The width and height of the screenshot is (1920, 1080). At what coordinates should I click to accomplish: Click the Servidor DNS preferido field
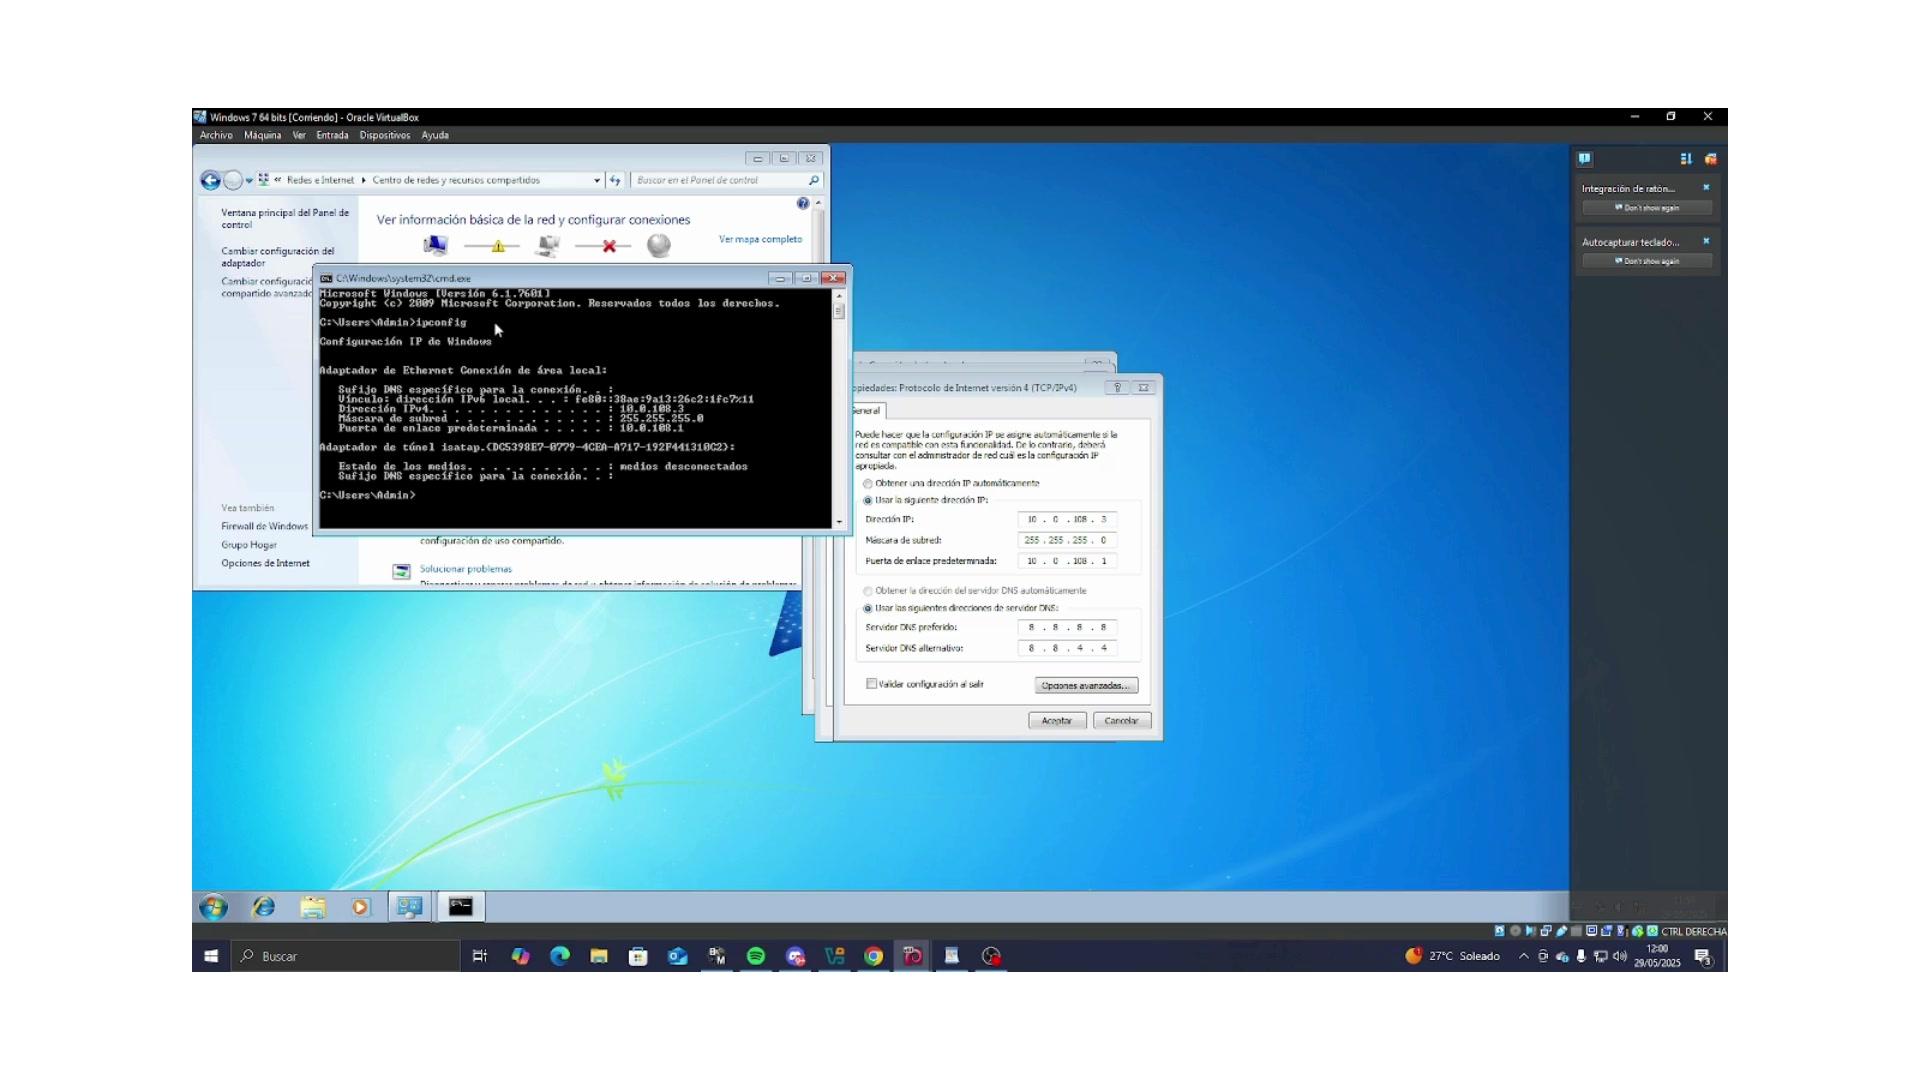point(1067,627)
